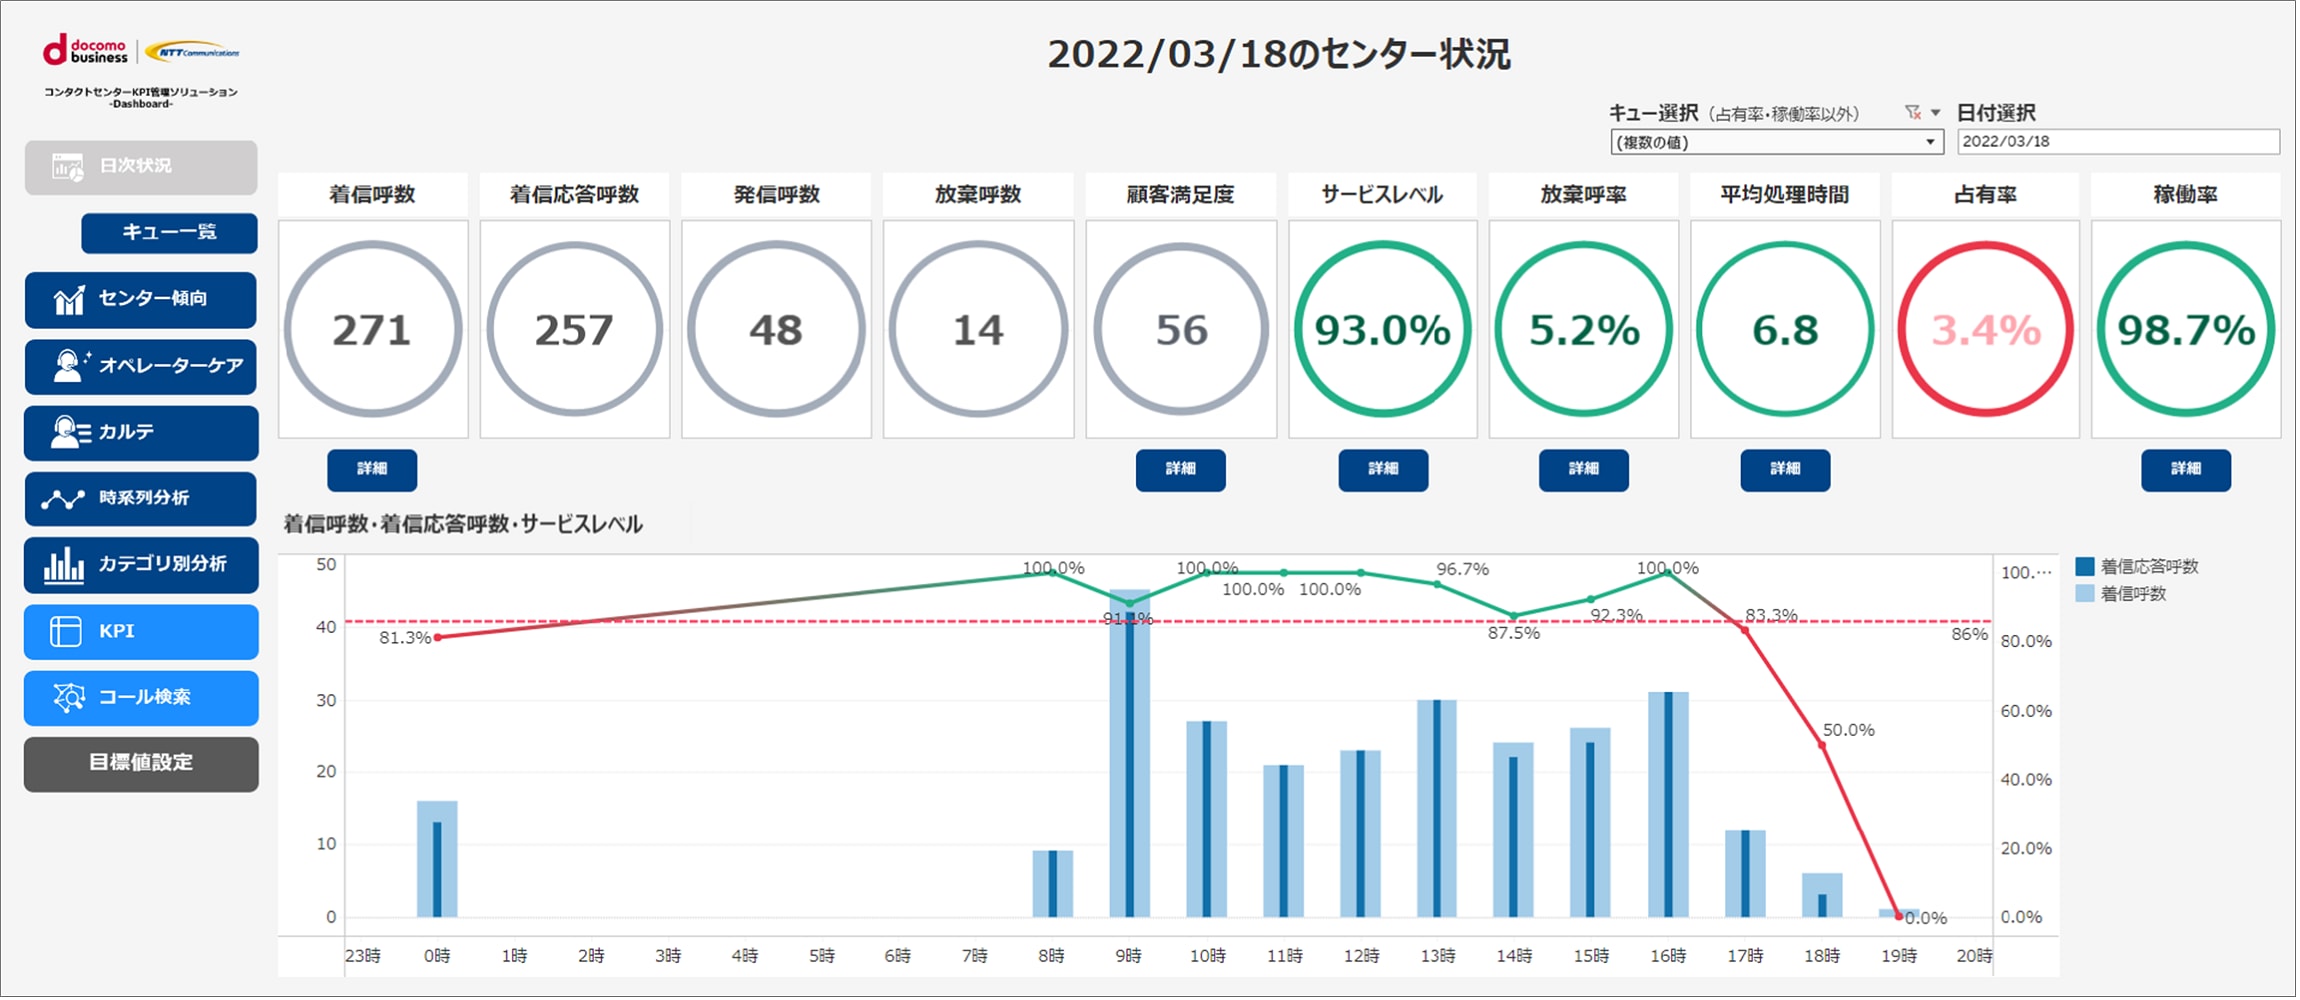The width and height of the screenshot is (2300, 1000).
Task: Click the 50.0% service level point
Action: click(x=1822, y=746)
